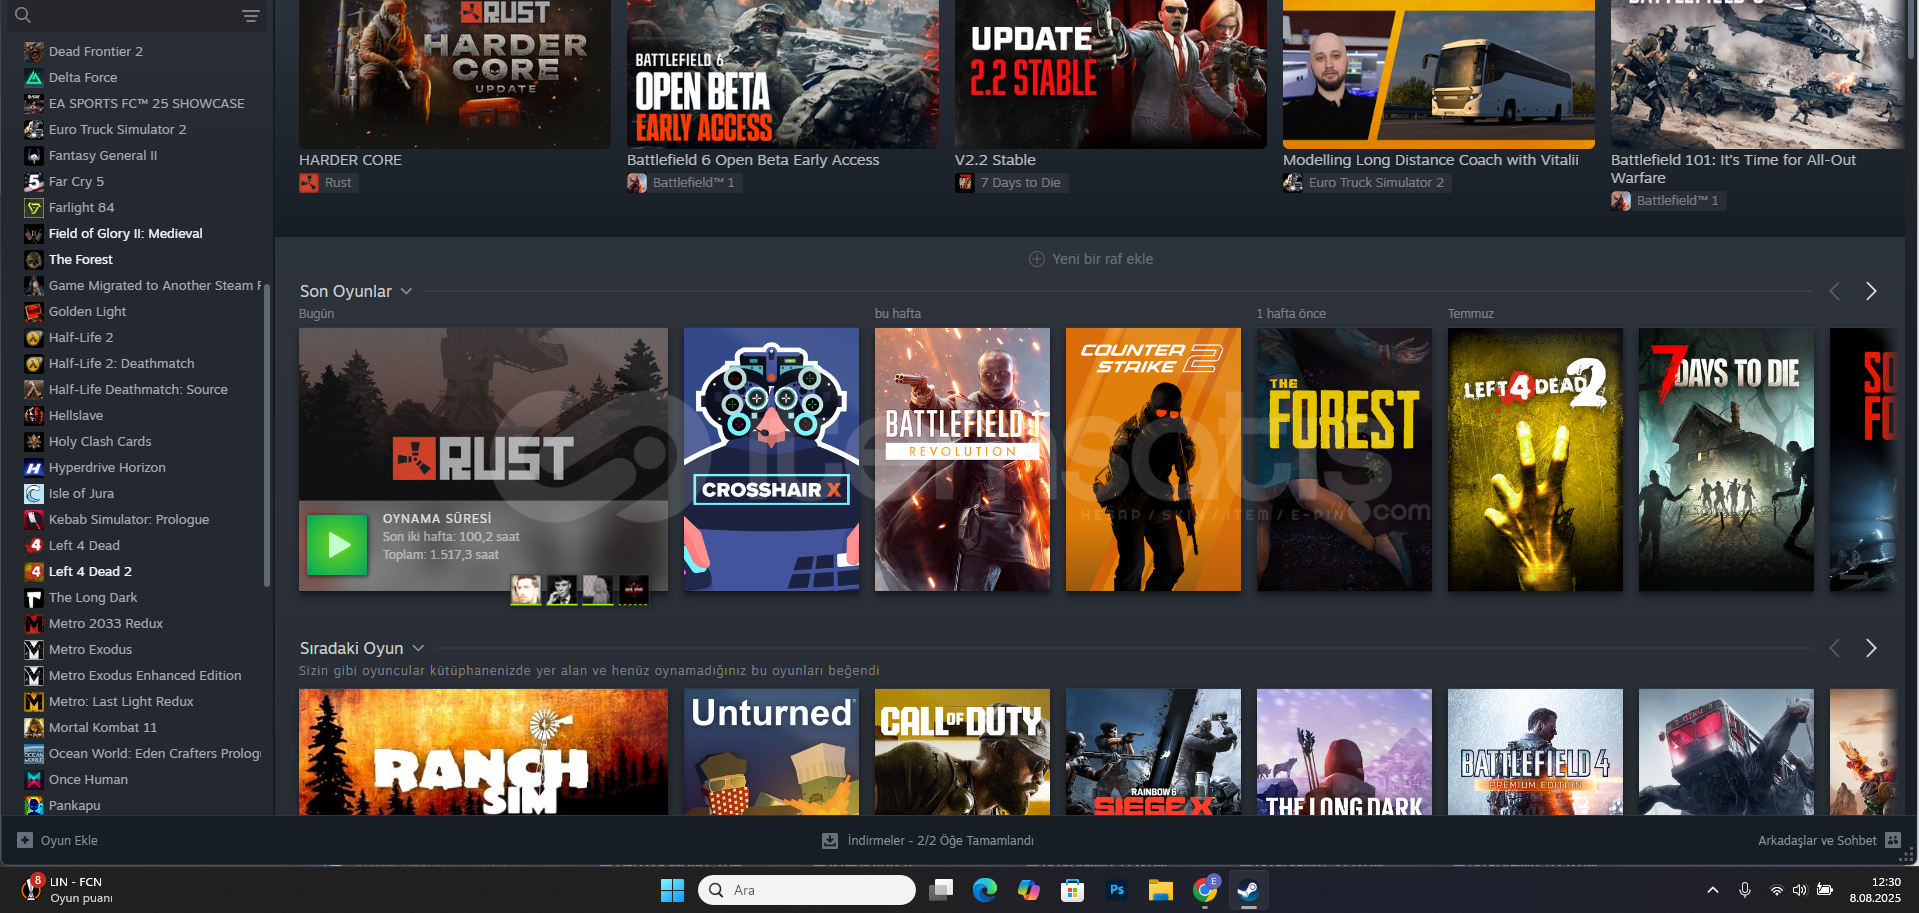Click the library search magnifier icon
Image resolution: width=1919 pixels, height=913 pixels.
click(23, 15)
